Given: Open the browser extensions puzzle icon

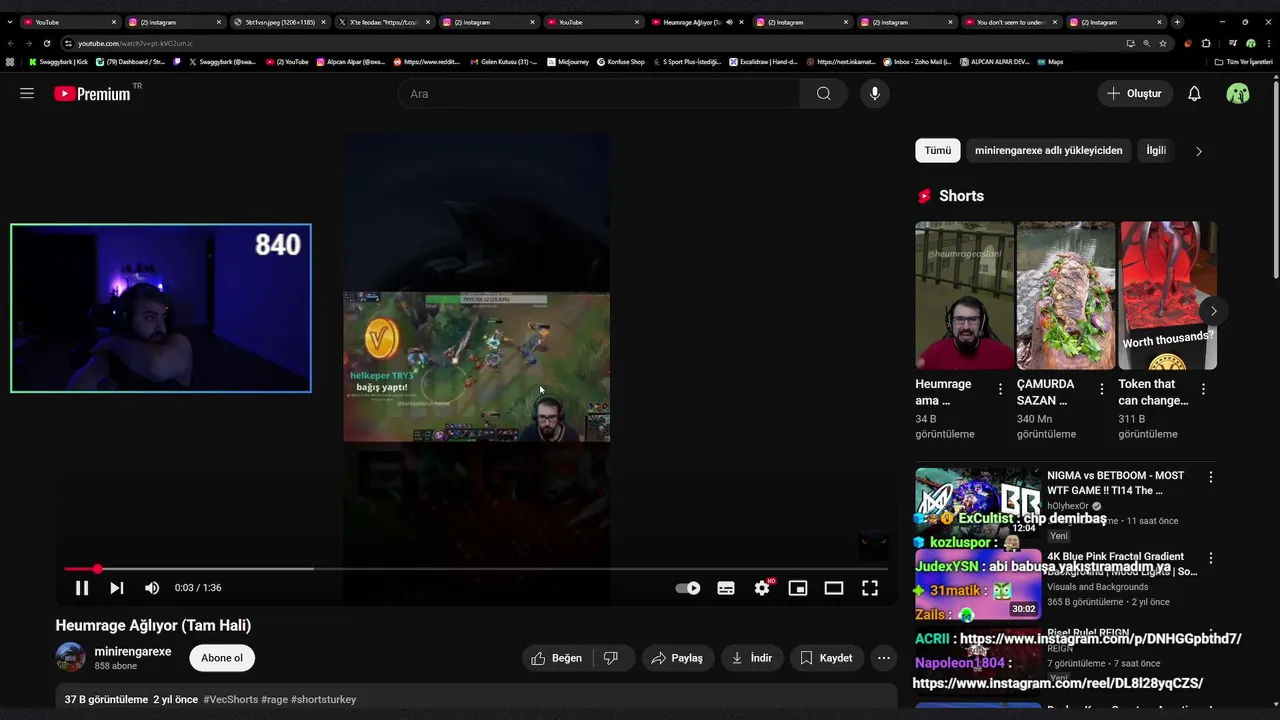Looking at the screenshot, I should pos(1206,43).
